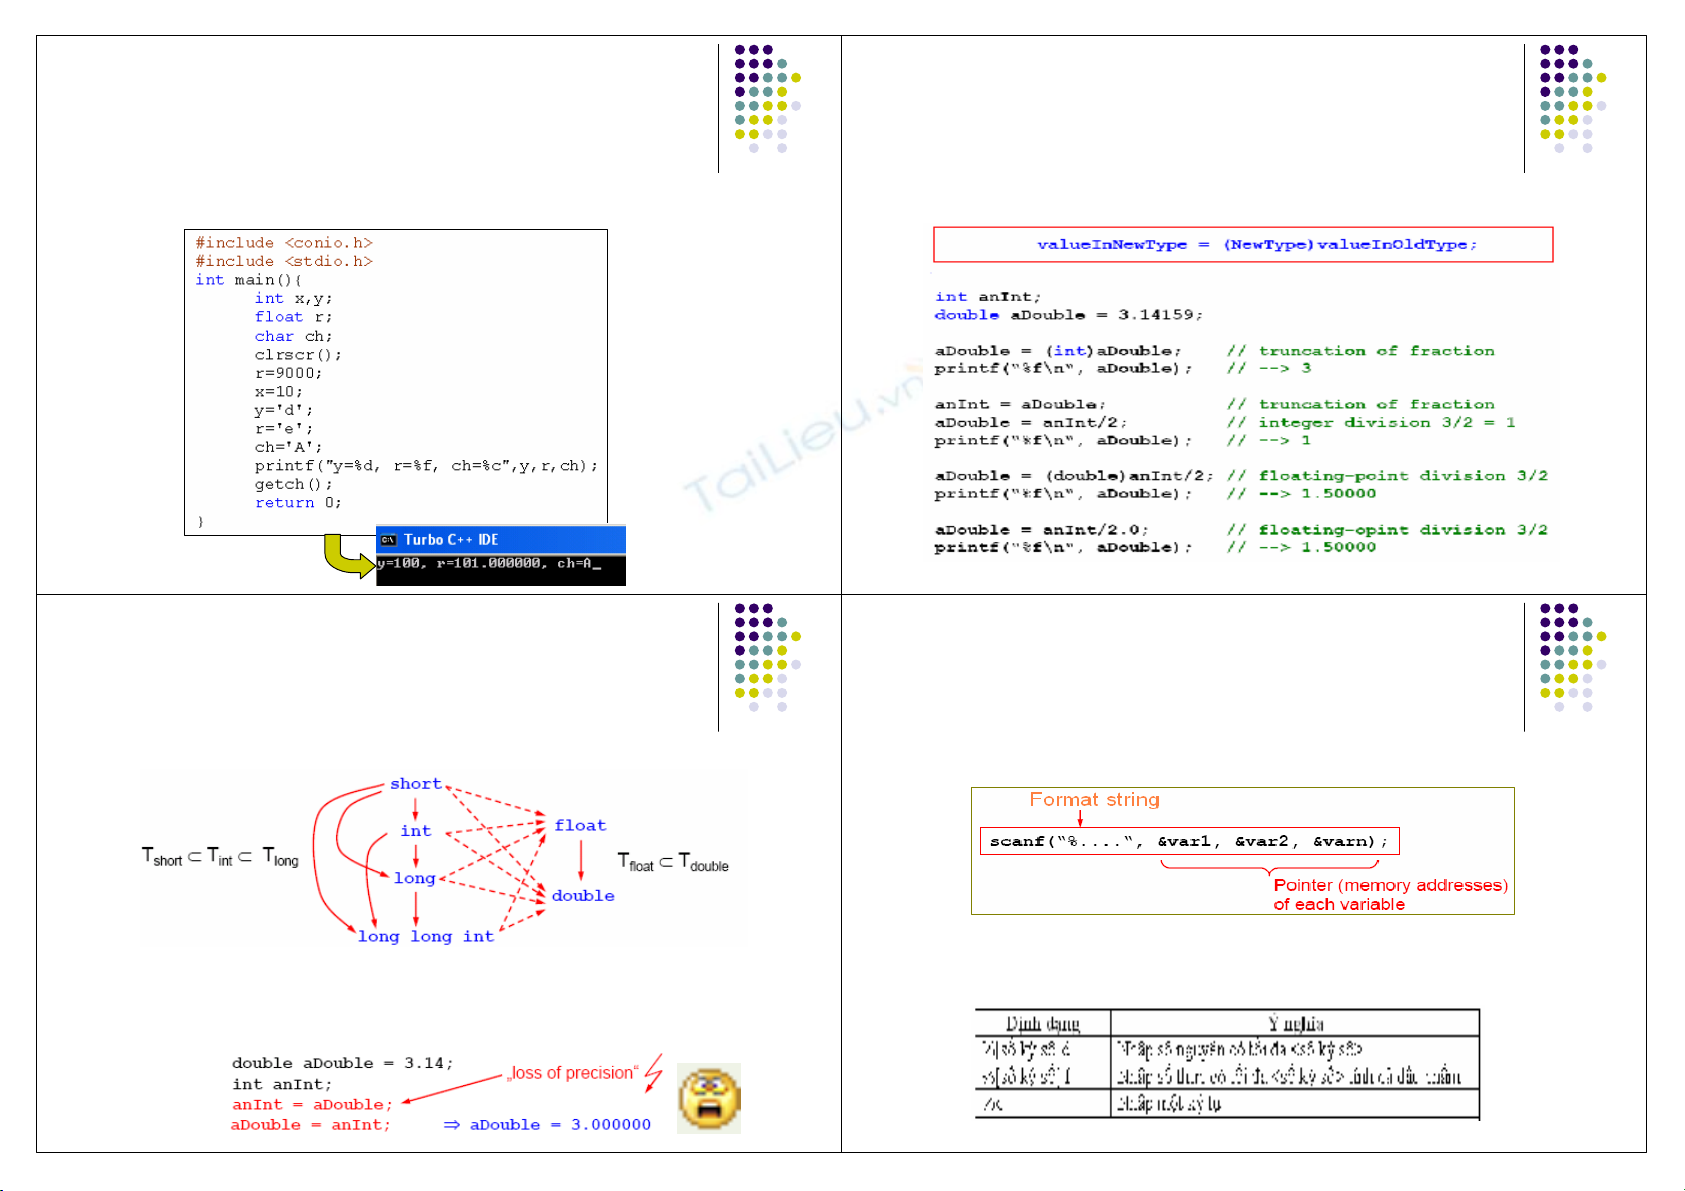
Task: Click the dot pattern logo on top-left slide
Action: pyautogui.click(x=766, y=98)
